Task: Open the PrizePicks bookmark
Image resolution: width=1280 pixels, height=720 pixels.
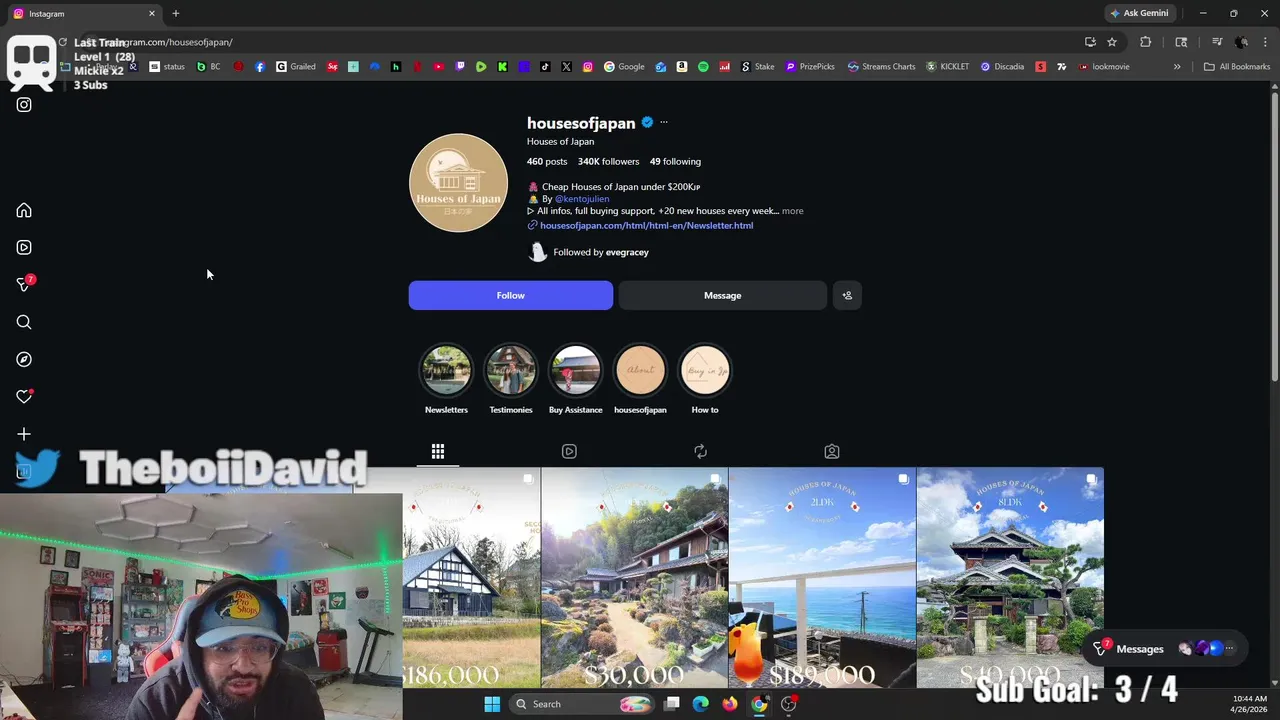Action: click(810, 67)
